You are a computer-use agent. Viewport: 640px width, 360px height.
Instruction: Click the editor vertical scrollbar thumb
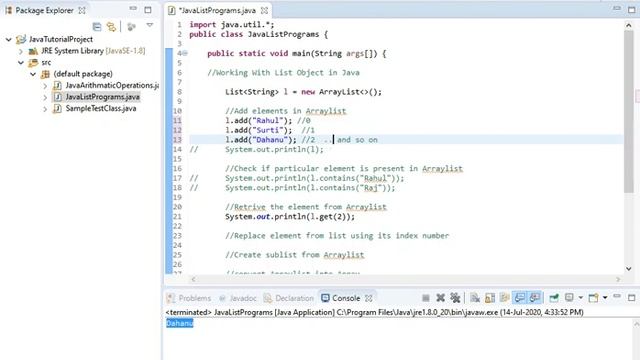pyautogui.click(x=629, y=111)
